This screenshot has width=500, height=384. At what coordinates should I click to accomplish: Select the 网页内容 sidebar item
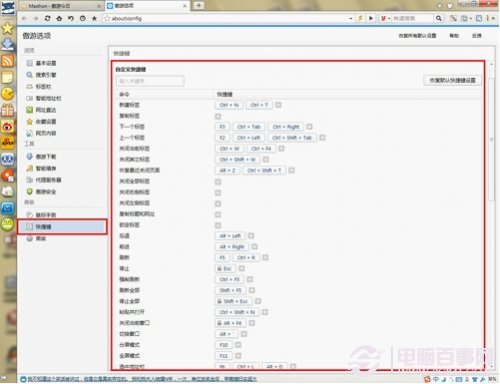[x=41, y=133]
